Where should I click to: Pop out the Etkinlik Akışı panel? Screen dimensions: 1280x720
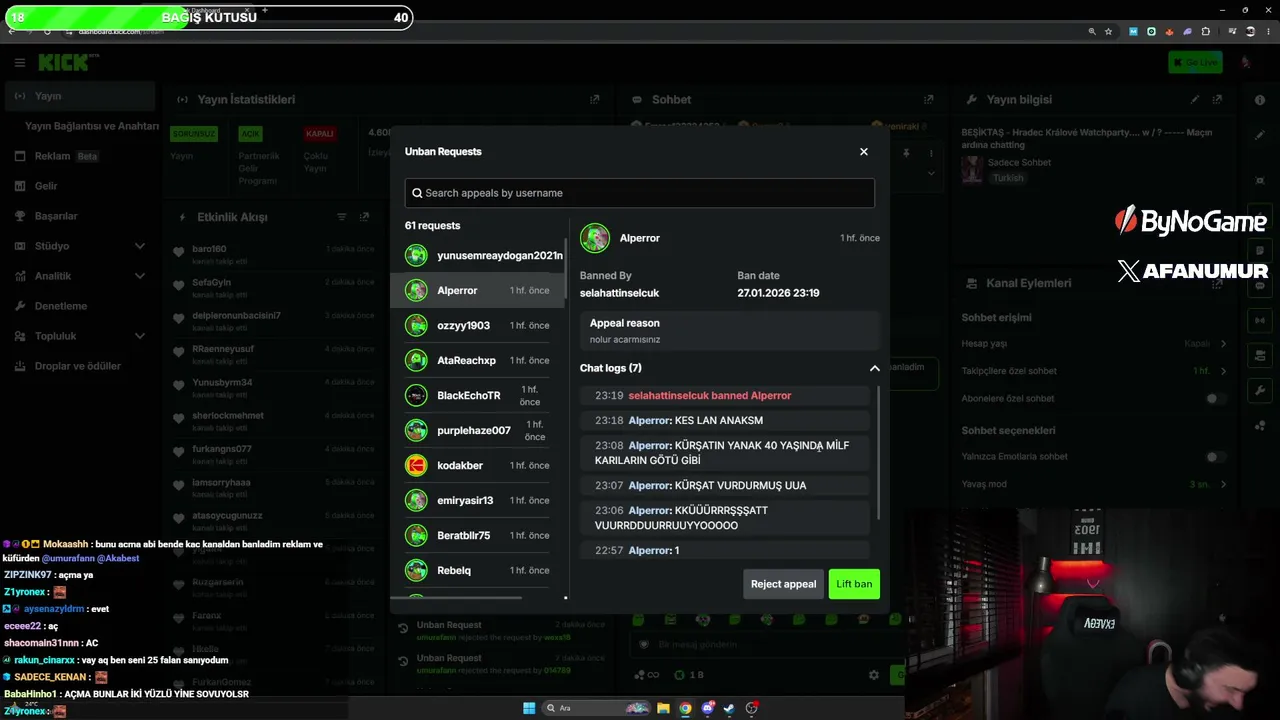click(364, 217)
